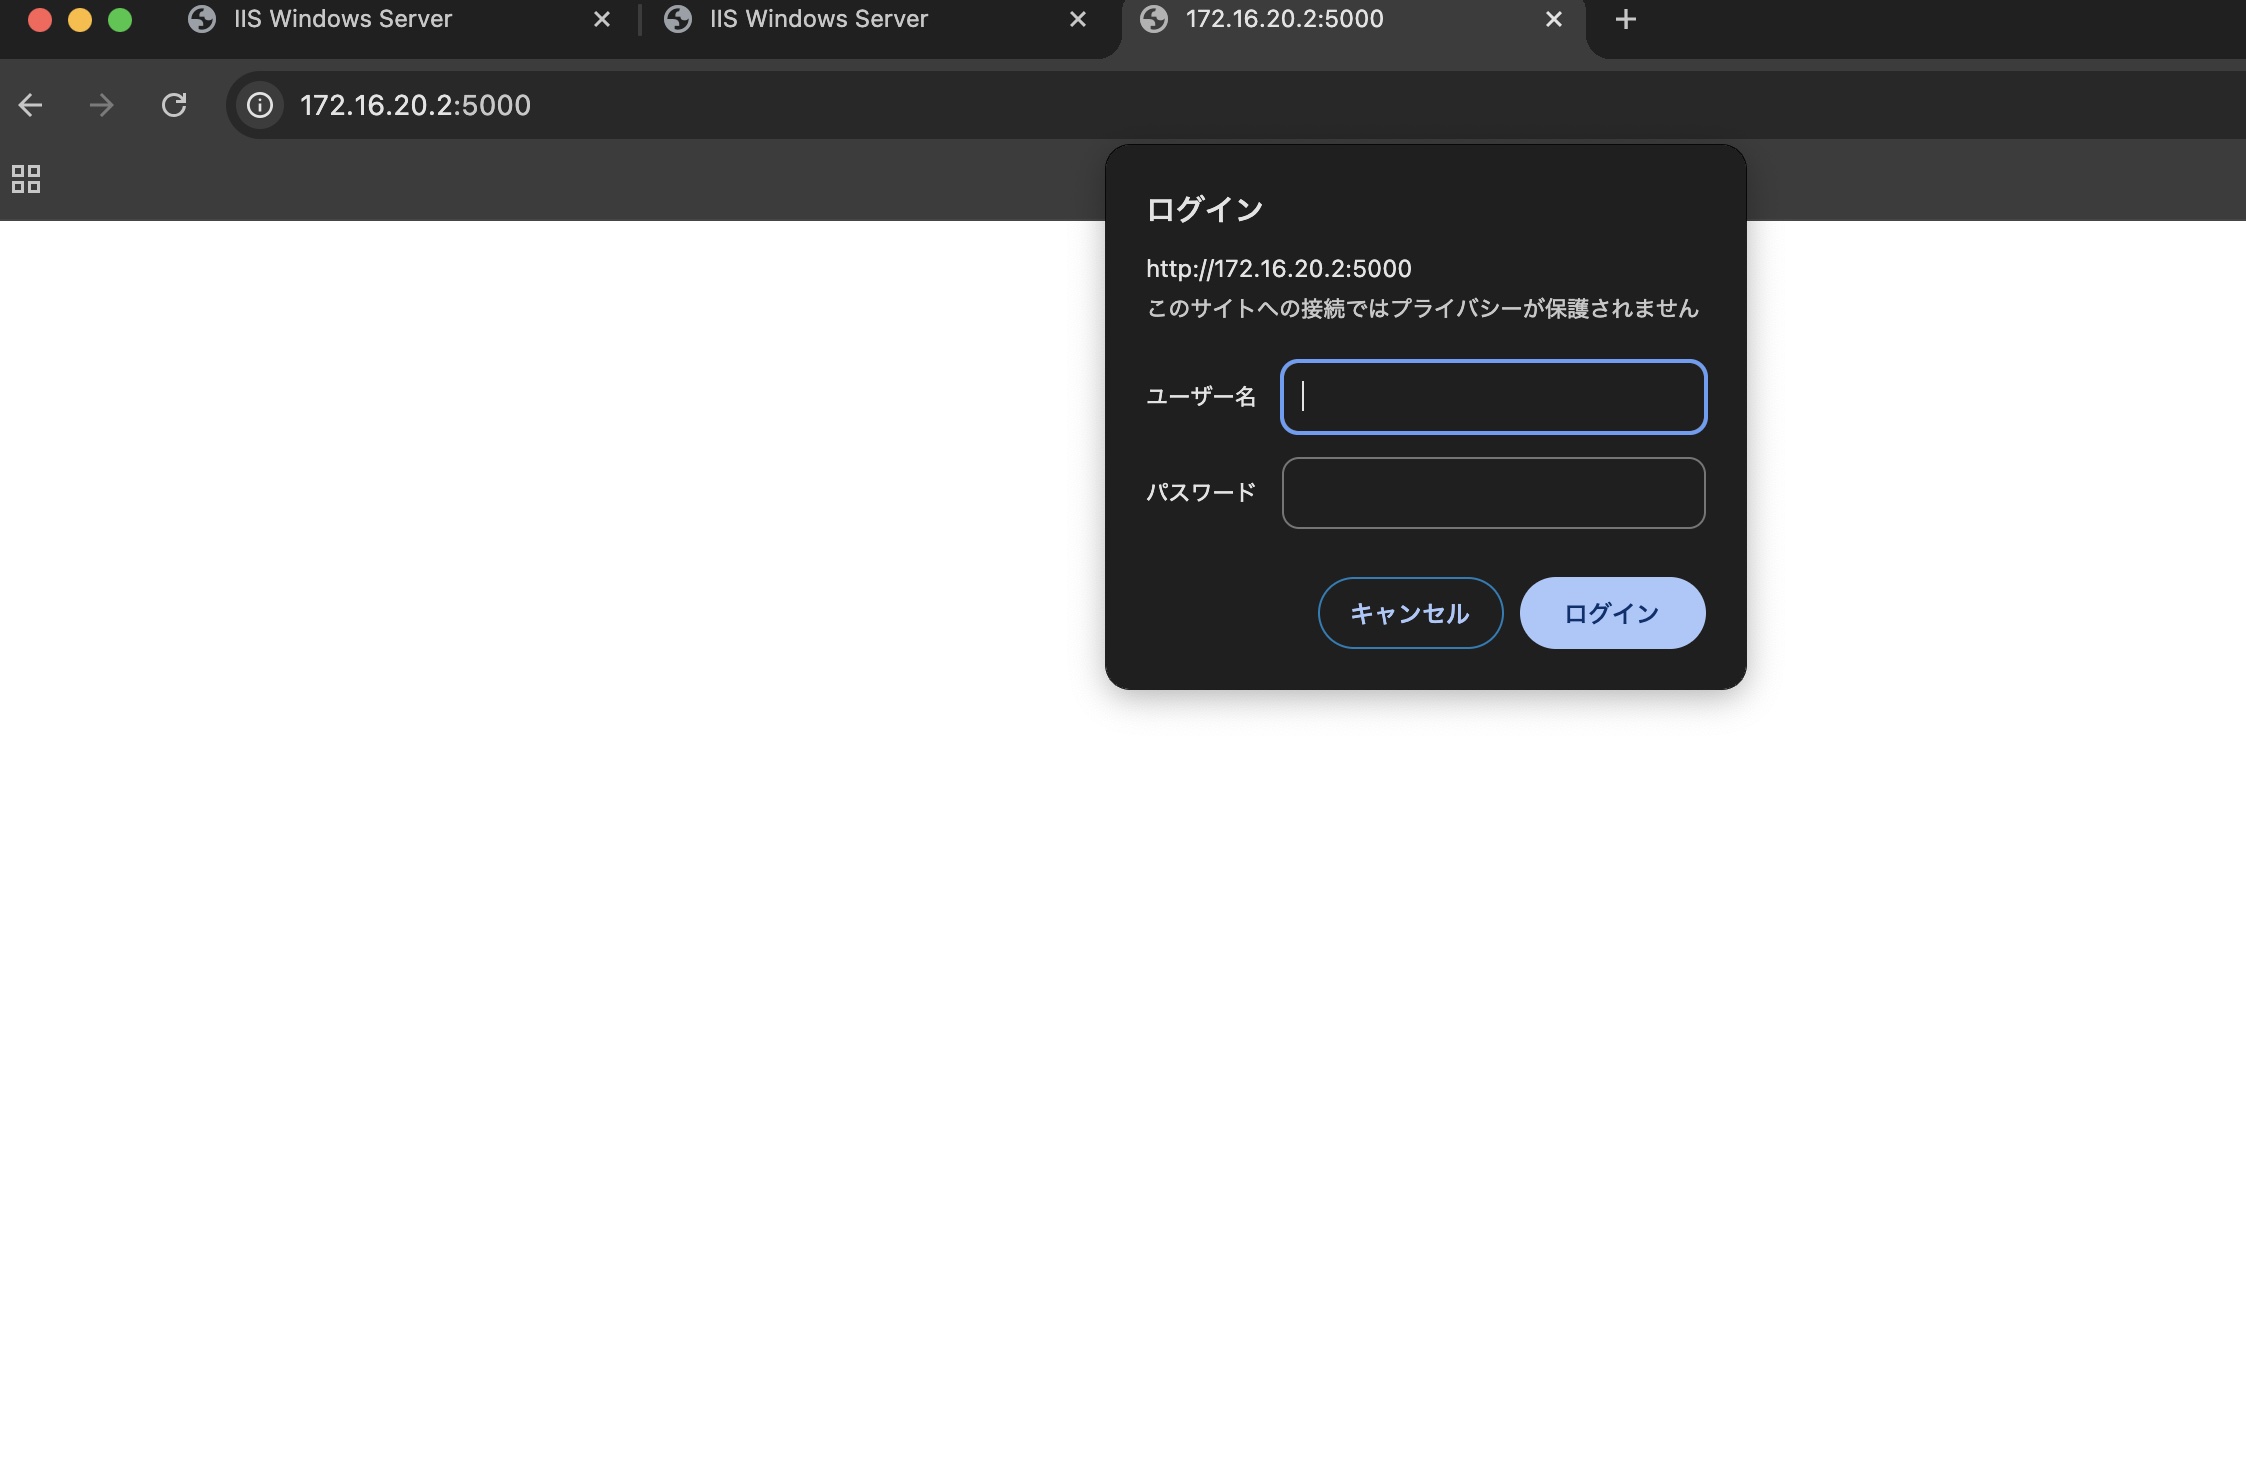Click the forward navigation arrow
This screenshot has height=1470, width=2246.
click(x=101, y=105)
